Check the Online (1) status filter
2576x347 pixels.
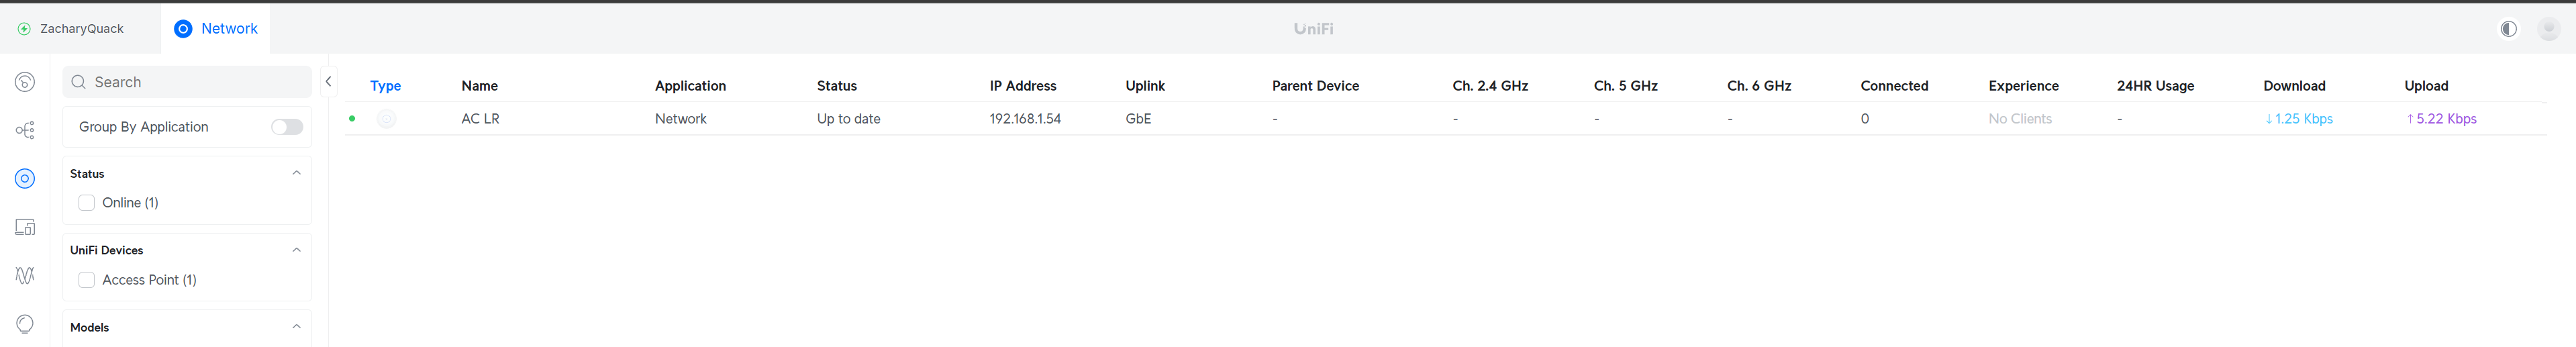point(87,203)
